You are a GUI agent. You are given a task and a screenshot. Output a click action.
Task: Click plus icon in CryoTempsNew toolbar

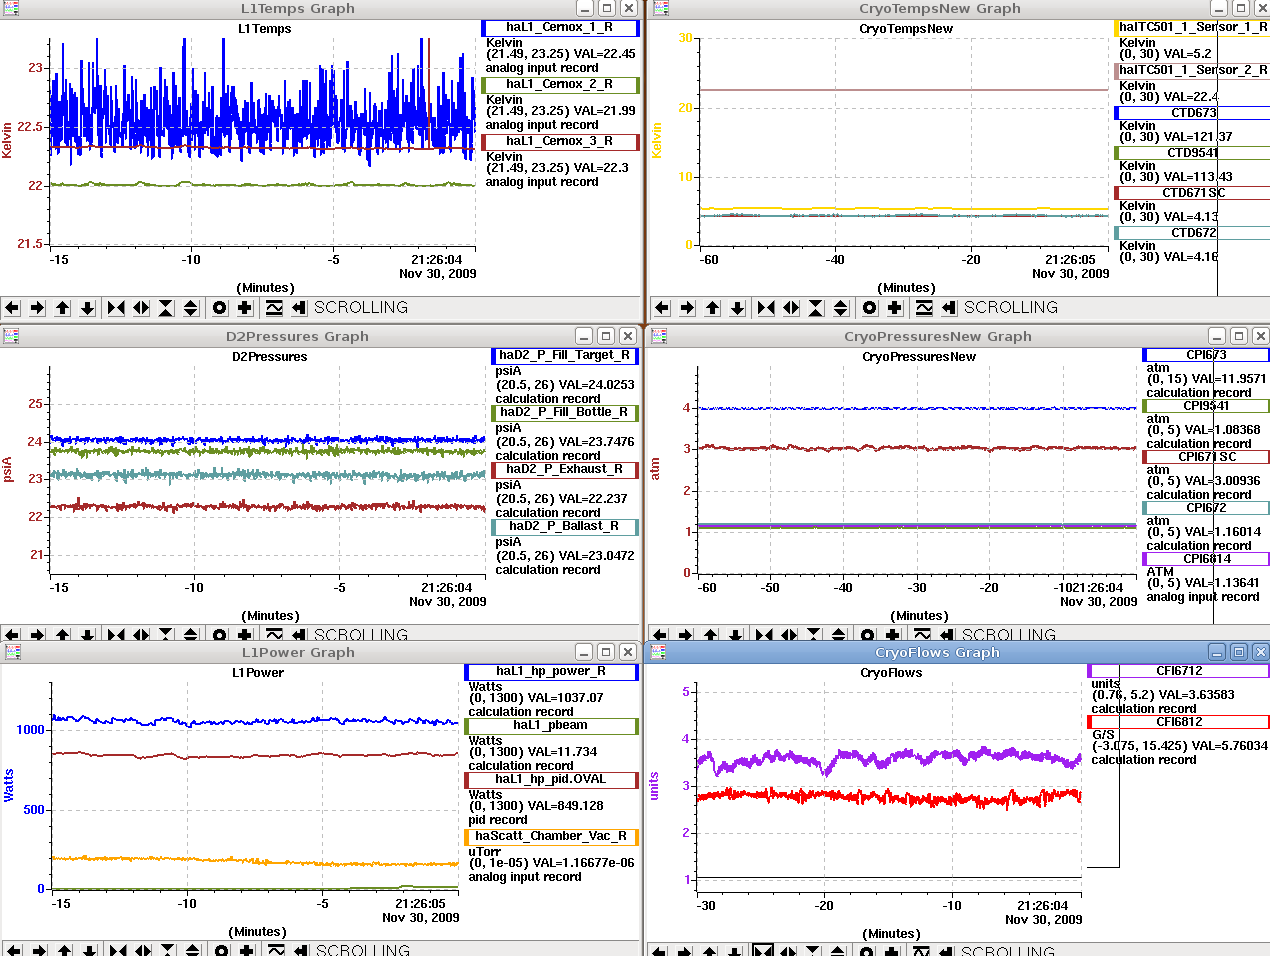(895, 308)
